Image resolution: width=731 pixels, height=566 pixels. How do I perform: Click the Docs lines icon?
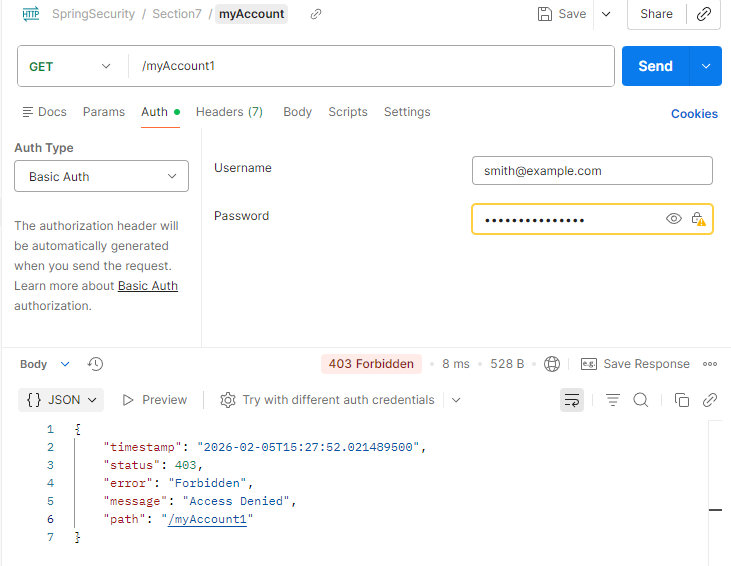(x=28, y=112)
